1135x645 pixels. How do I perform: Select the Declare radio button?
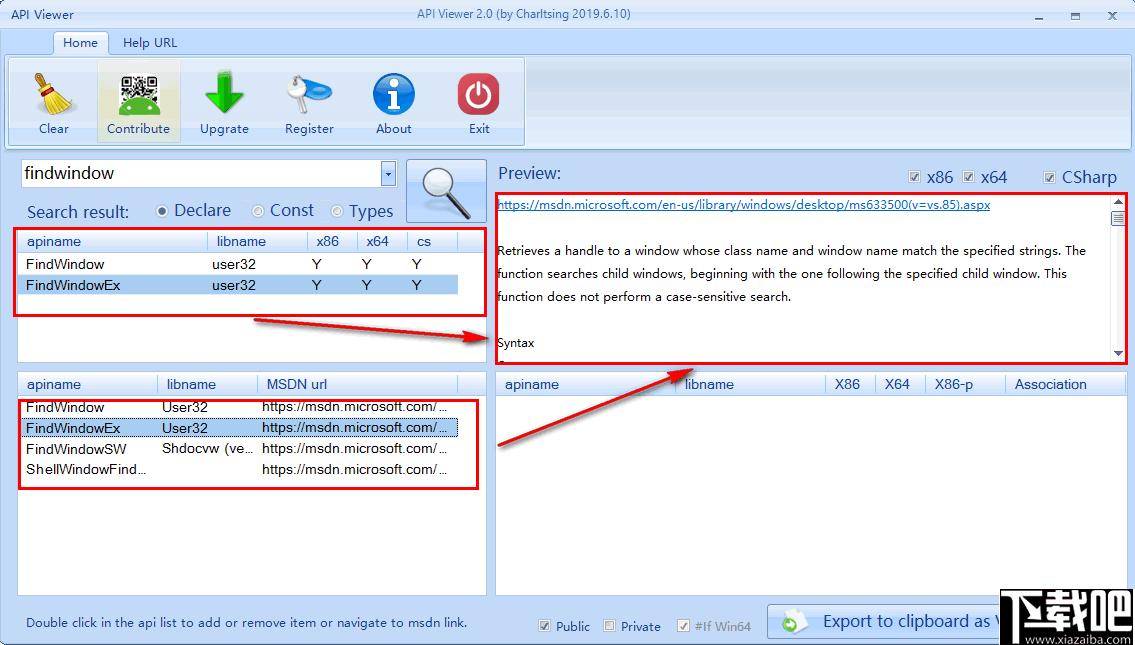pos(162,211)
